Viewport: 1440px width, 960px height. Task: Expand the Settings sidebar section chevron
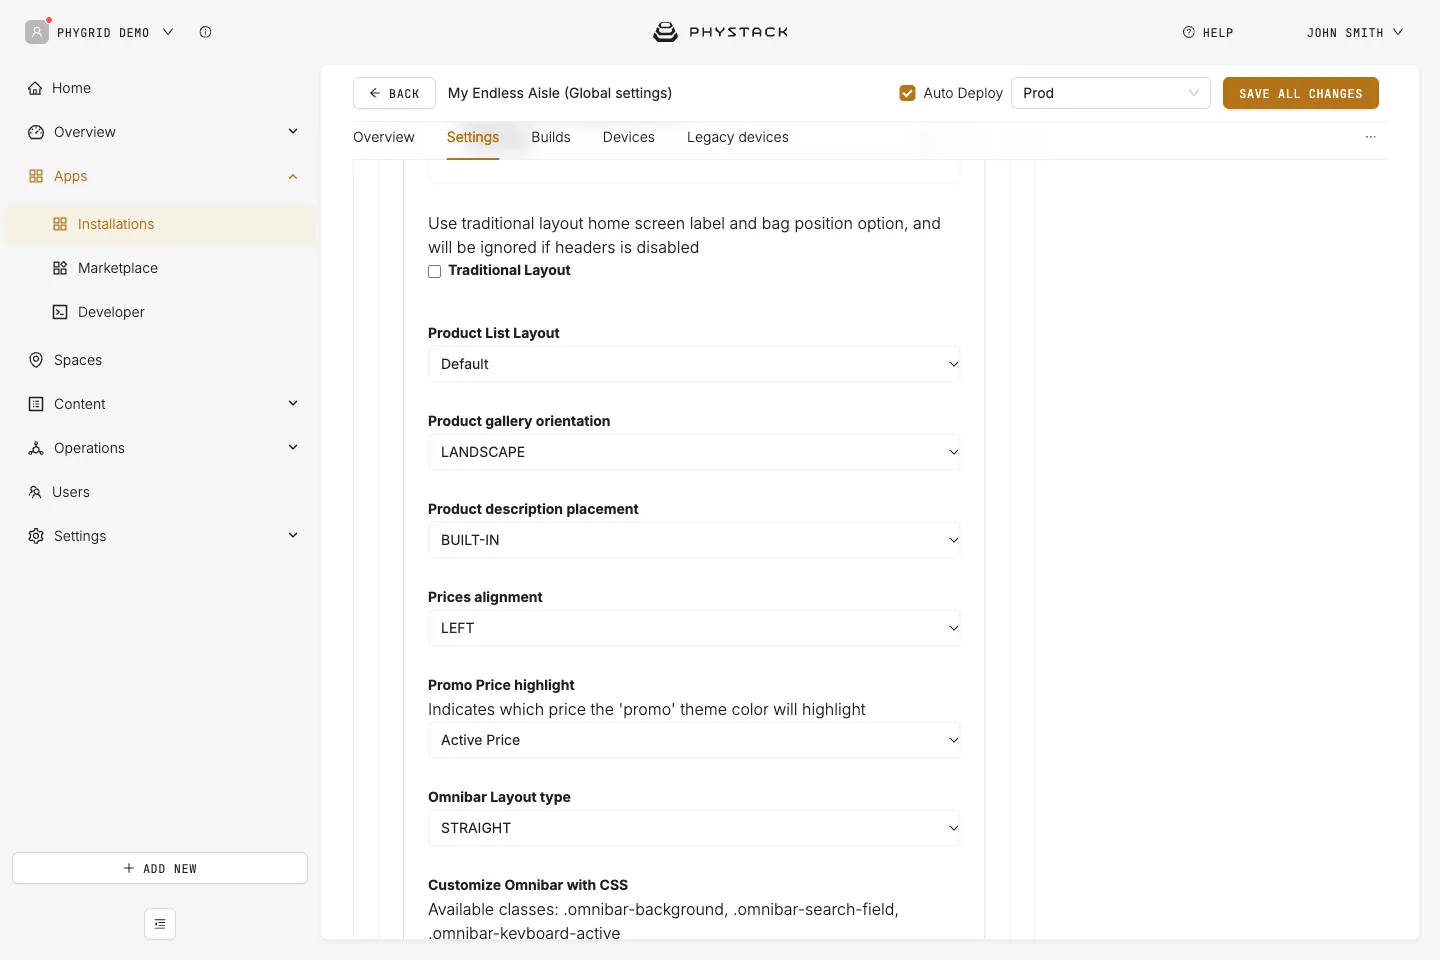tap(293, 535)
